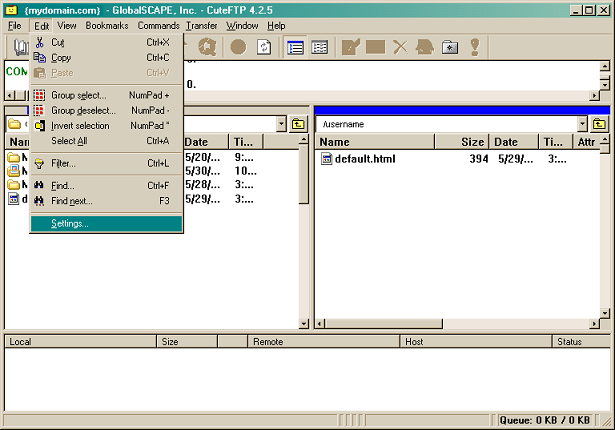Click the exclamation mark toolbar icon
615x430 pixels.
[475, 47]
